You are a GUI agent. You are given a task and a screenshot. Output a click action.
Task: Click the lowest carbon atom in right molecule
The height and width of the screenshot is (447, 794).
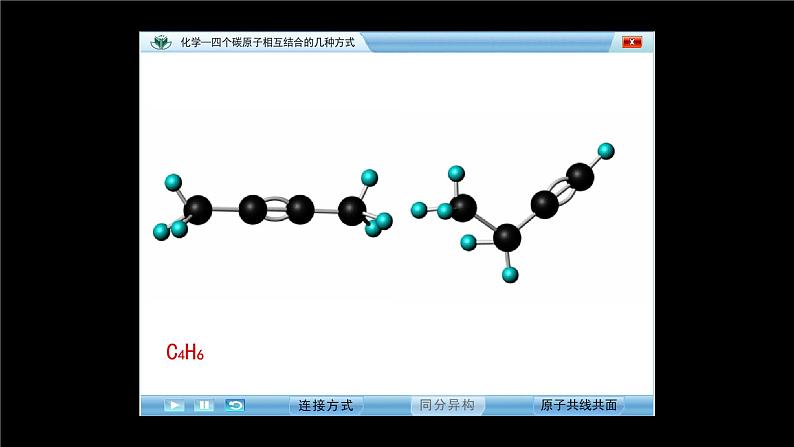[x=507, y=237]
